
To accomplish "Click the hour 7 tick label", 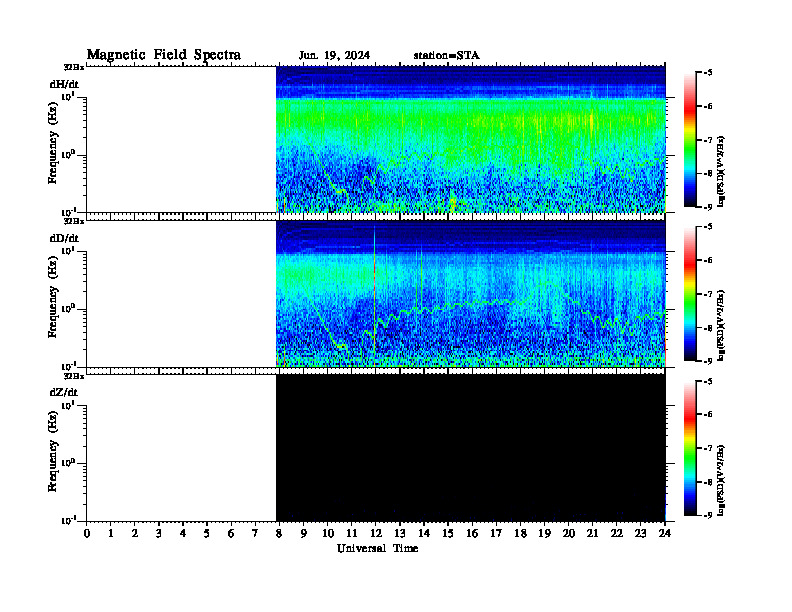I will 255,534.
